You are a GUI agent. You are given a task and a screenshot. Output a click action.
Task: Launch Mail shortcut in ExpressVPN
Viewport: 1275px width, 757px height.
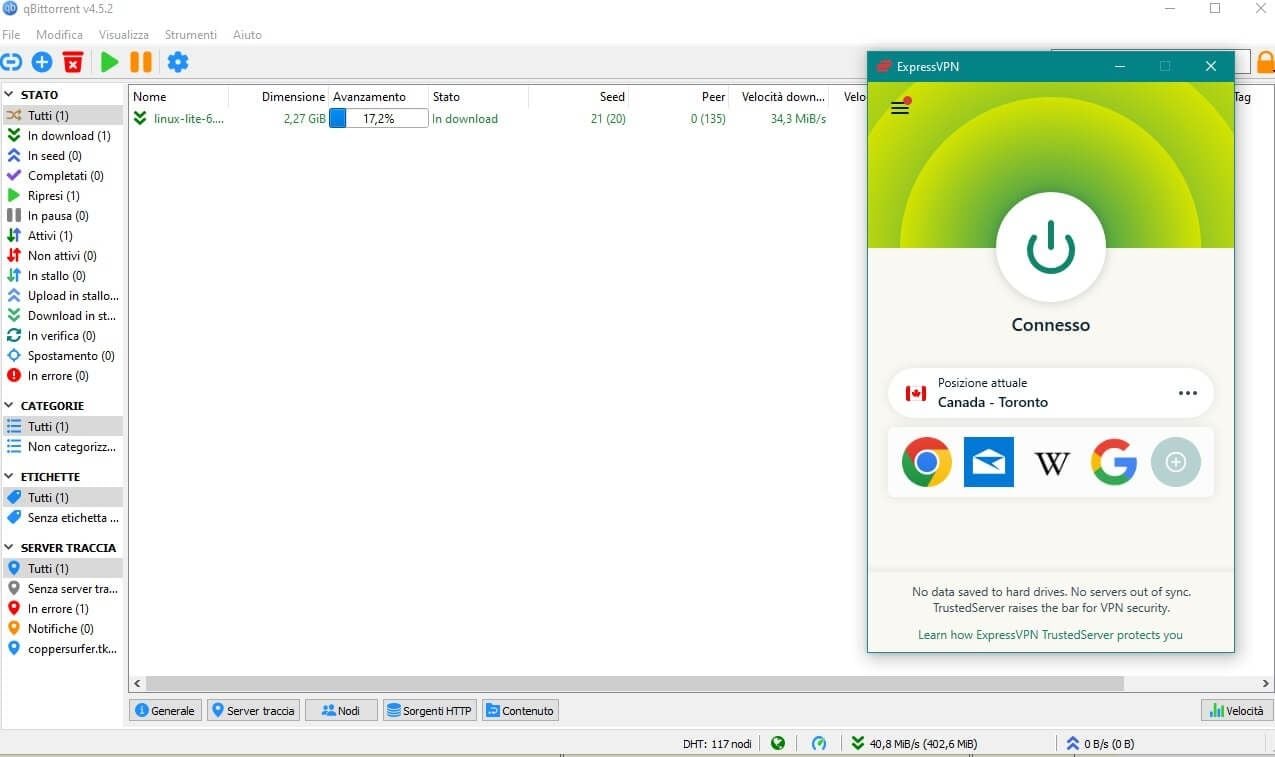coord(989,462)
